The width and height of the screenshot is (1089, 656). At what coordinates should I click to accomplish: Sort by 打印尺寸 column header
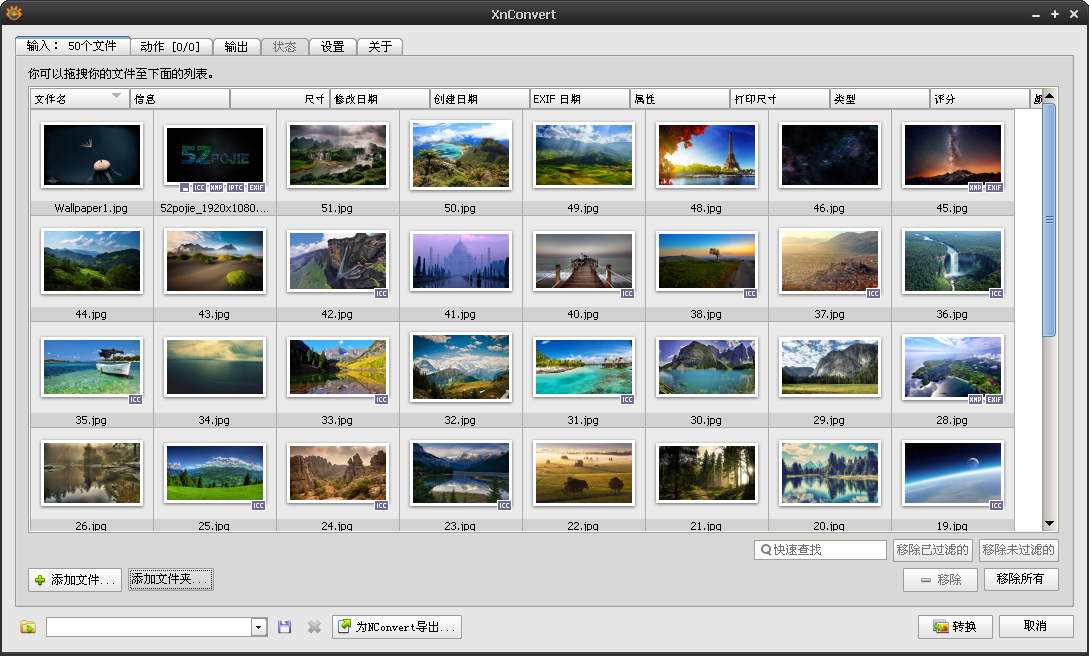click(x=780, y=99)
